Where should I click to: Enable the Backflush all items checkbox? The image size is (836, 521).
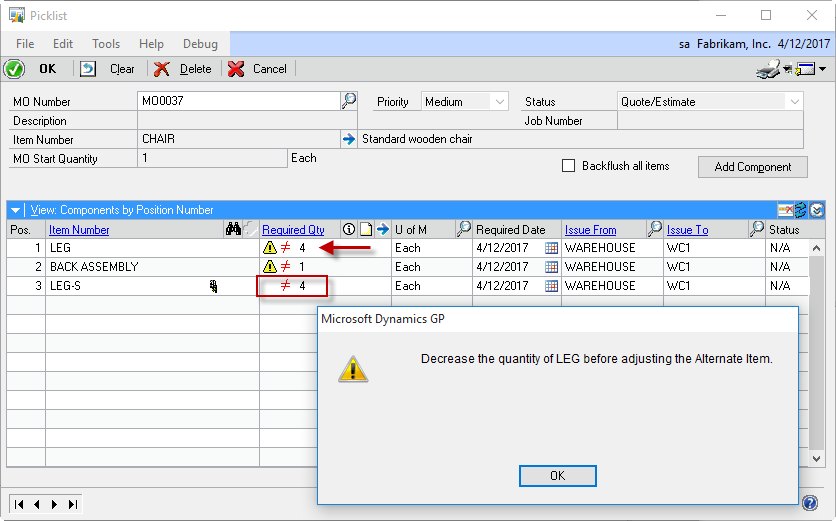[569, 166]
